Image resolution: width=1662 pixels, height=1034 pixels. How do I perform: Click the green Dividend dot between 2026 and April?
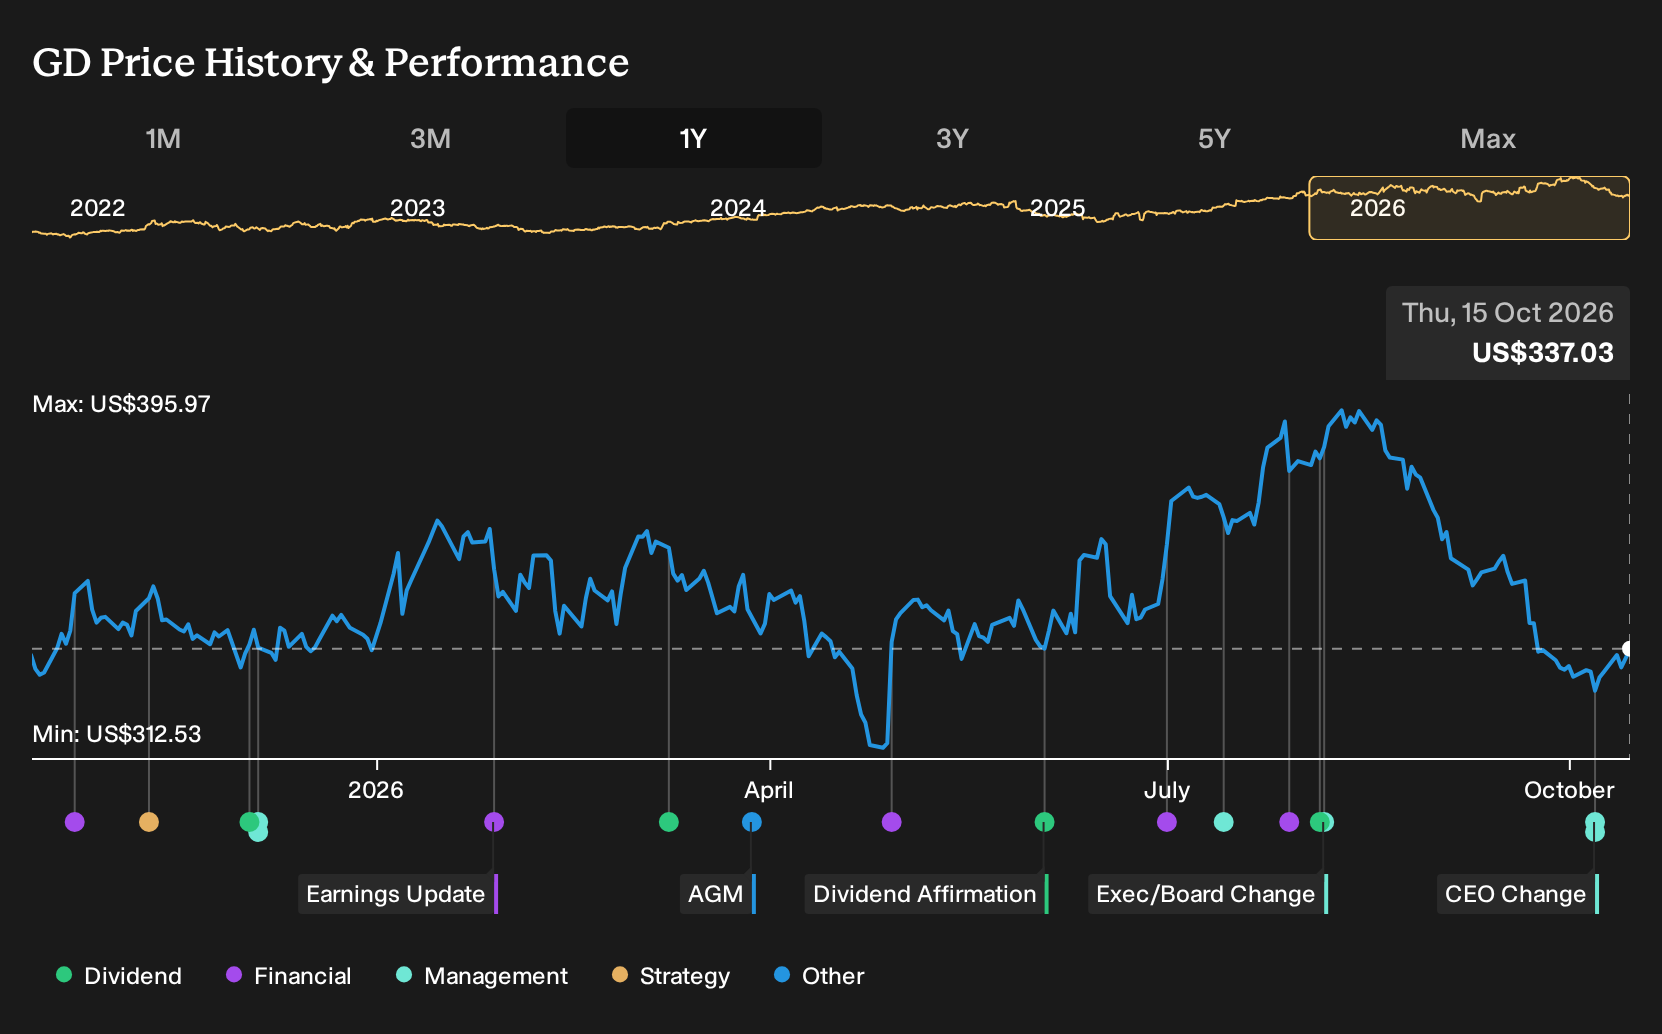coord(669,822)
